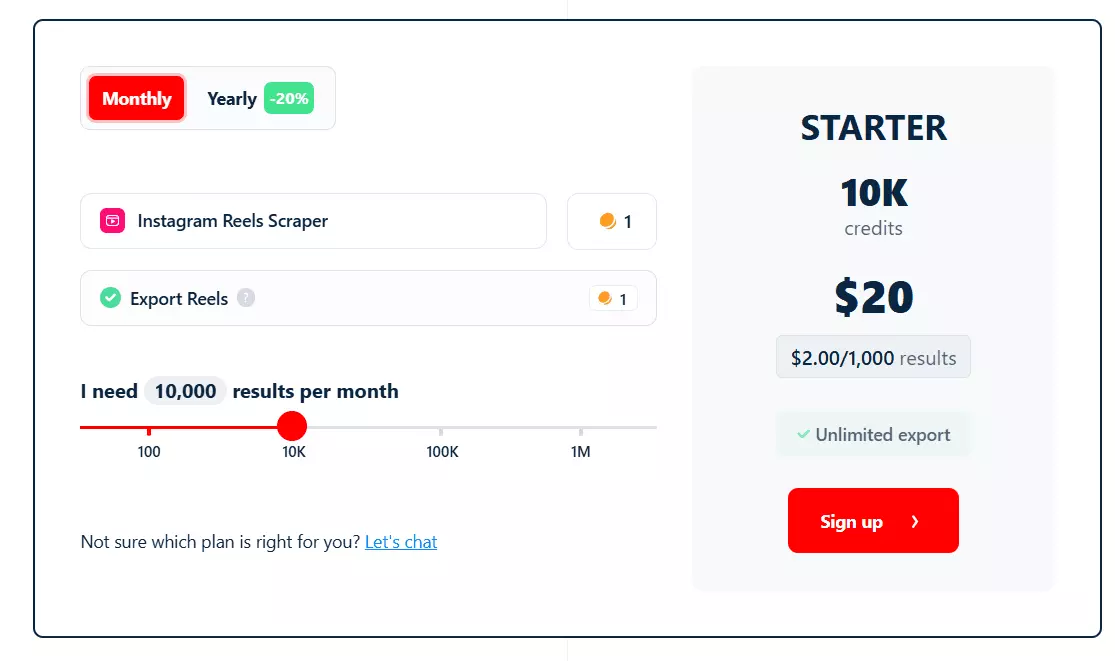Click the green checkmark on Export Reels
1115x661 pixels.
point(110,298)
